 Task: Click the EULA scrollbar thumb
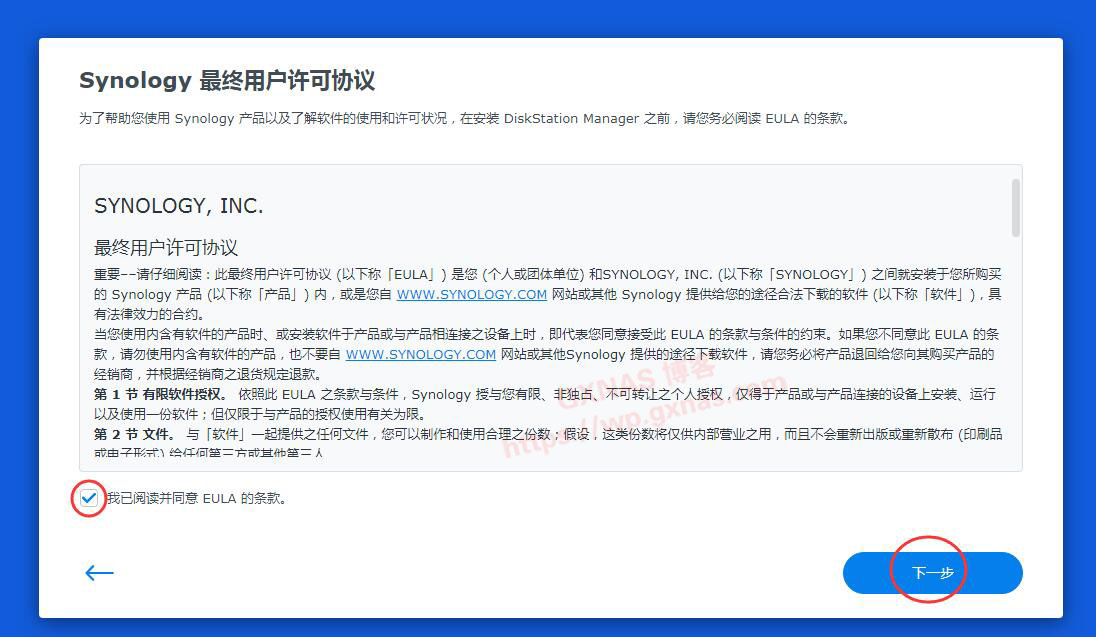tap(1016, 208)
